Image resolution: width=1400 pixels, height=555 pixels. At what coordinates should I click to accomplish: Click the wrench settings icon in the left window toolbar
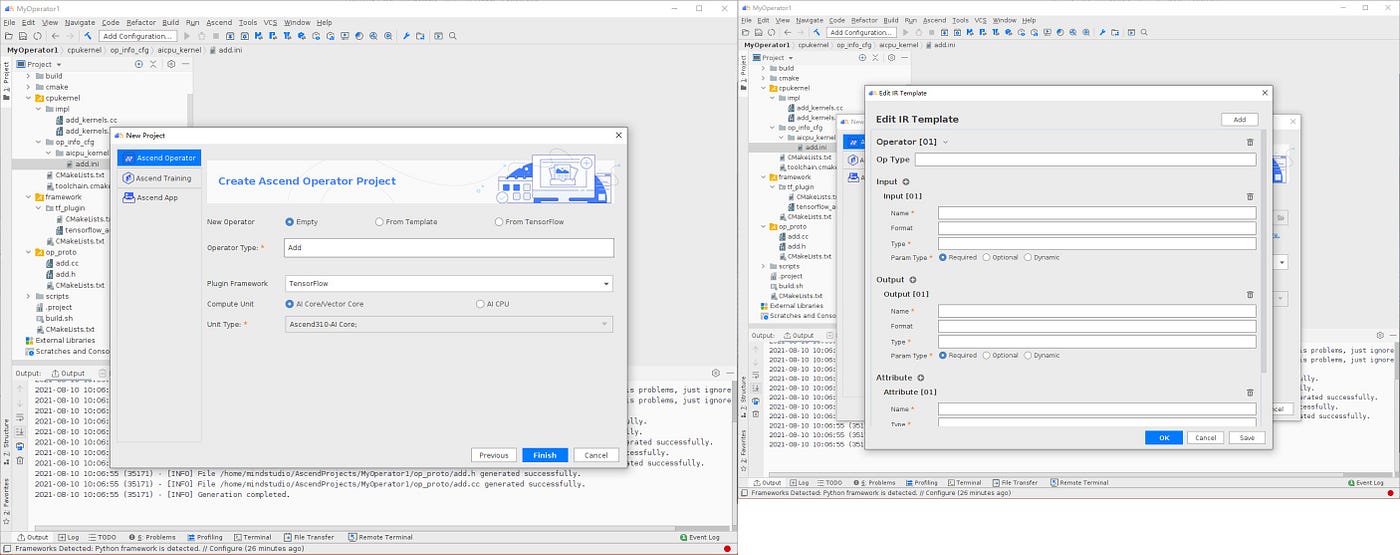coord(406,36)
